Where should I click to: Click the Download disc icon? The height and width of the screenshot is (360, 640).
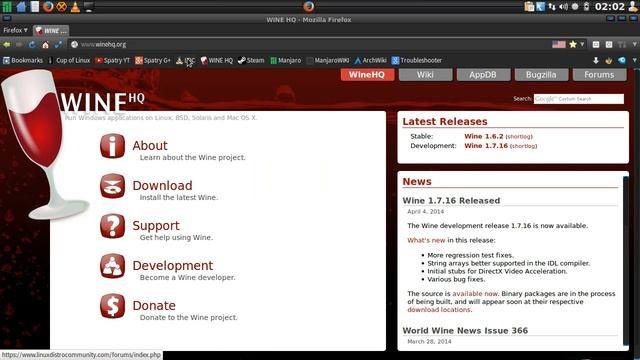[112, 186]
